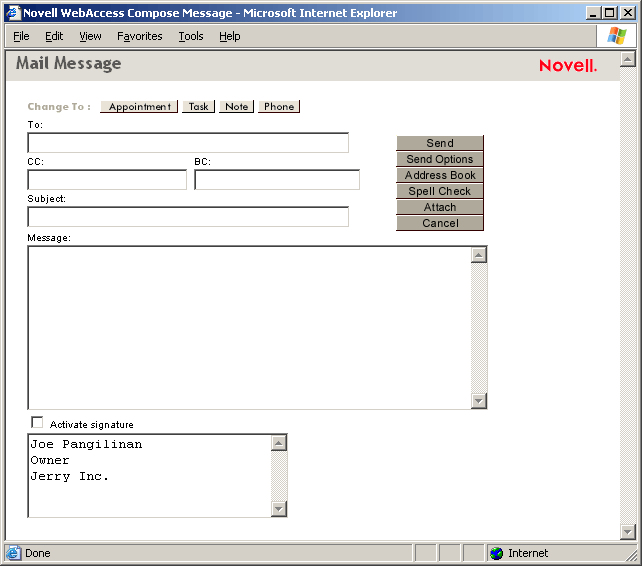Screen dimensions: 642x566
Task: Close the Internet Explorer window
Action: click(x=628, y=13)
